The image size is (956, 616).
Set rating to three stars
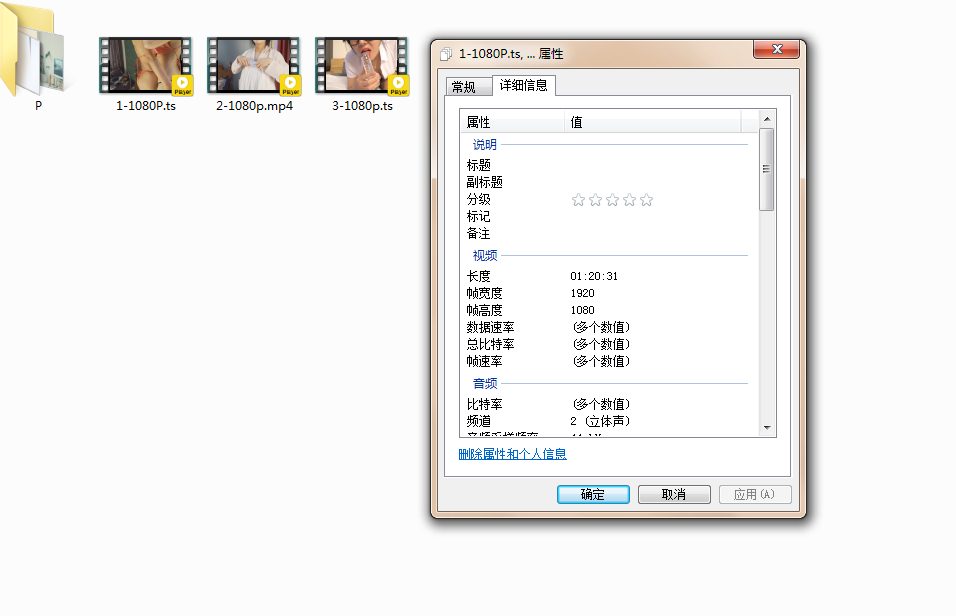(612, 200)
